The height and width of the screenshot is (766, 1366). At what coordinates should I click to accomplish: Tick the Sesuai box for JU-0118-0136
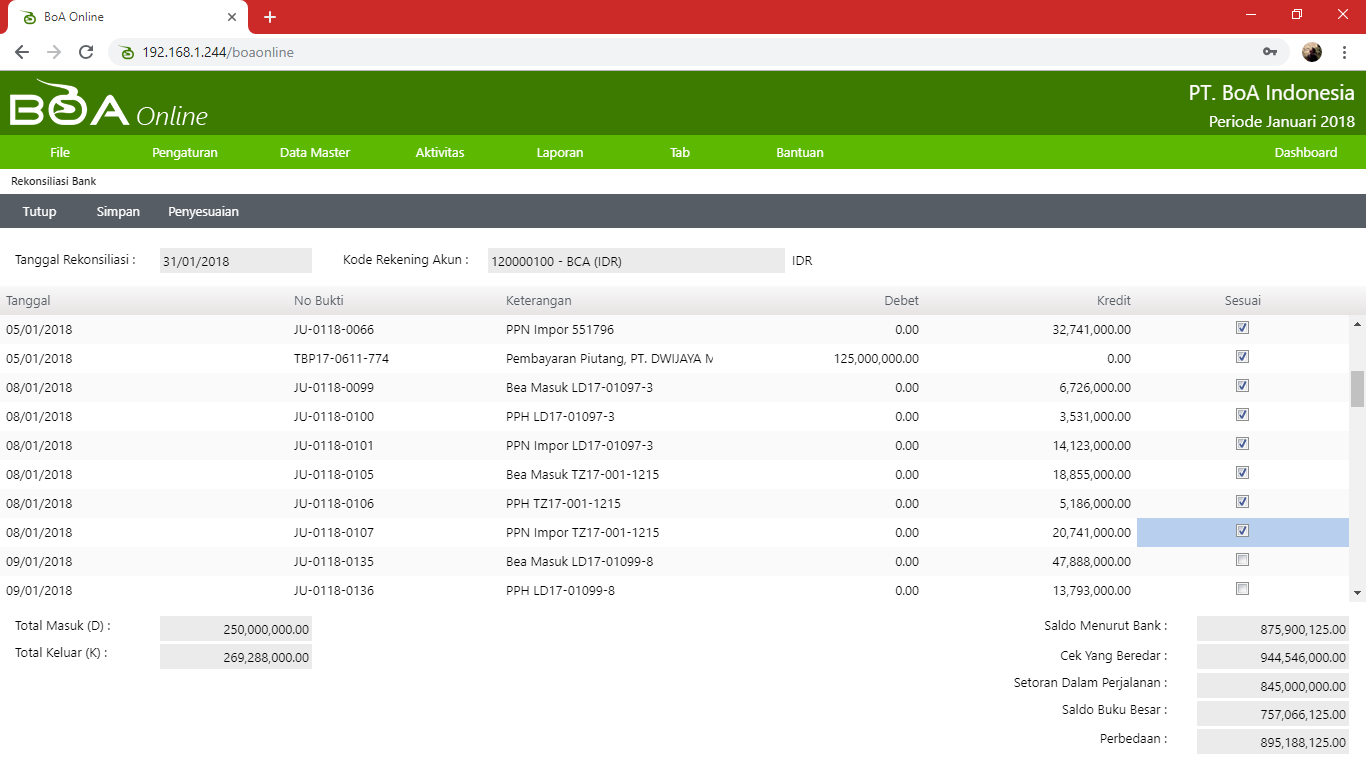(x=1242, y=589)
